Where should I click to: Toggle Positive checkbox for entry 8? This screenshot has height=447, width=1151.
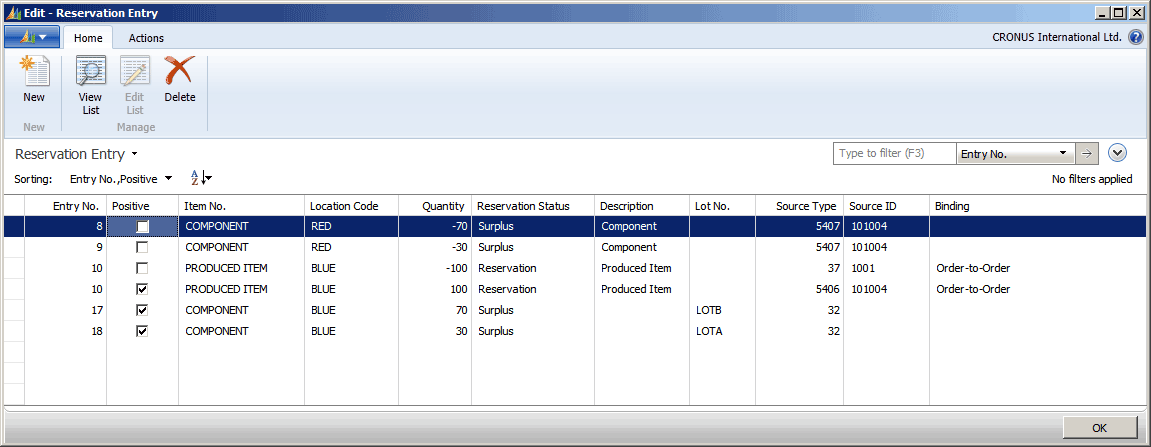coord(143,227)
